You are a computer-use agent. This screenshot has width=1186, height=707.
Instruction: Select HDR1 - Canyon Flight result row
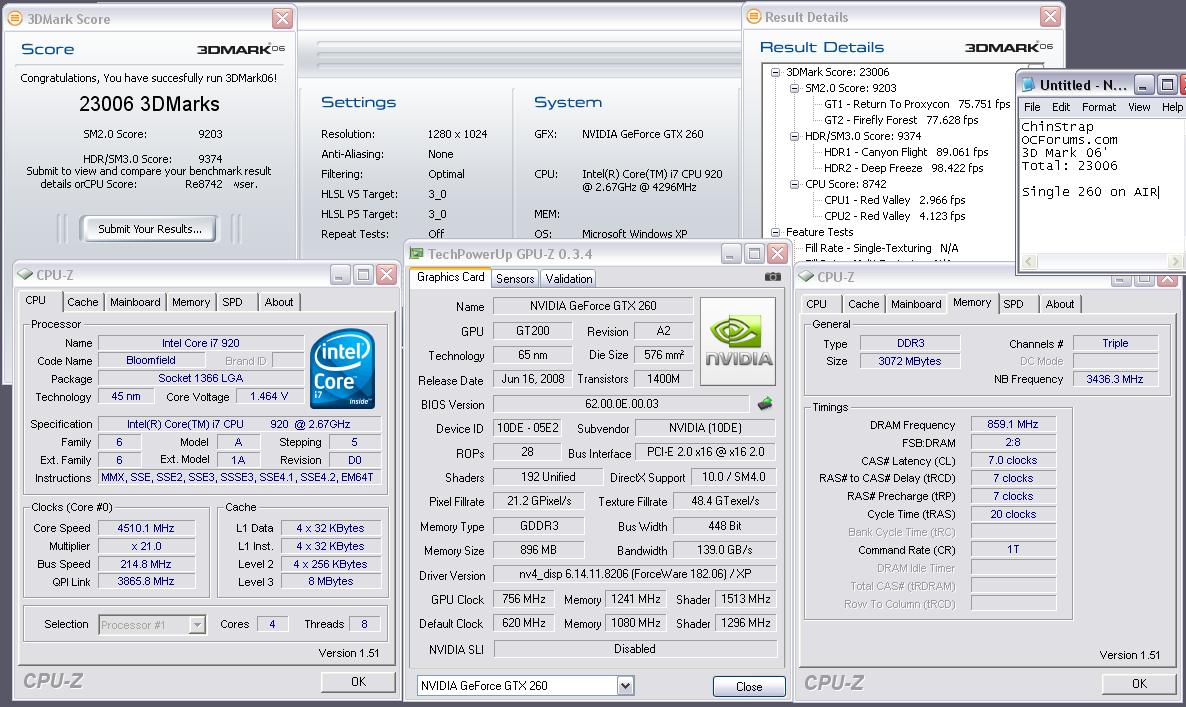[x=906, y=152]
